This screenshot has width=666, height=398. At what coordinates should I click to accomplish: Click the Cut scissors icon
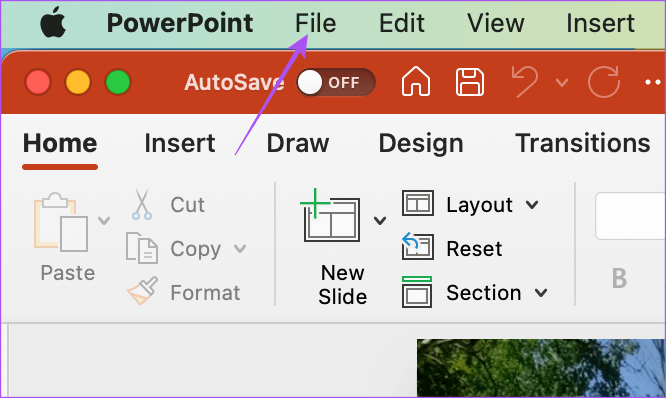click(142, 204)
